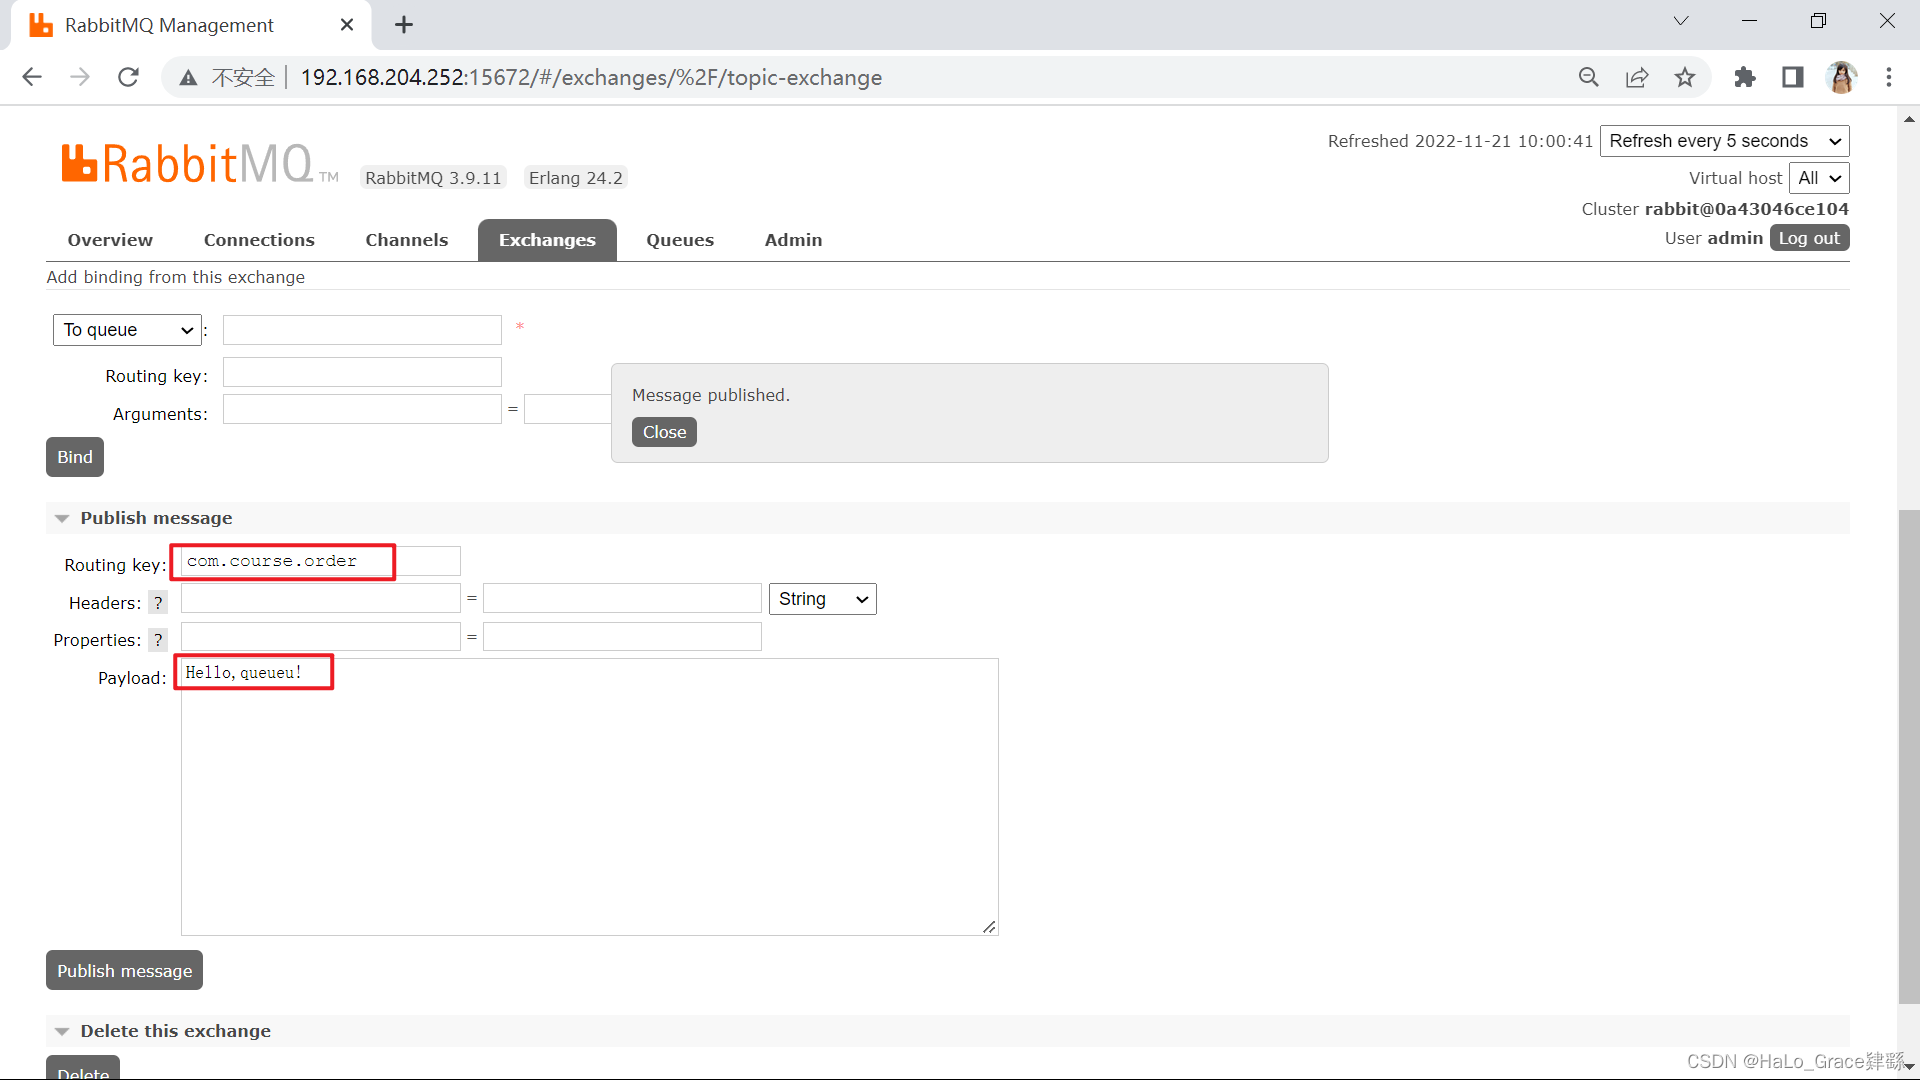1920x1080 pixels.
Task: Click the Publish message button
Action: click(x=124, y=971)
